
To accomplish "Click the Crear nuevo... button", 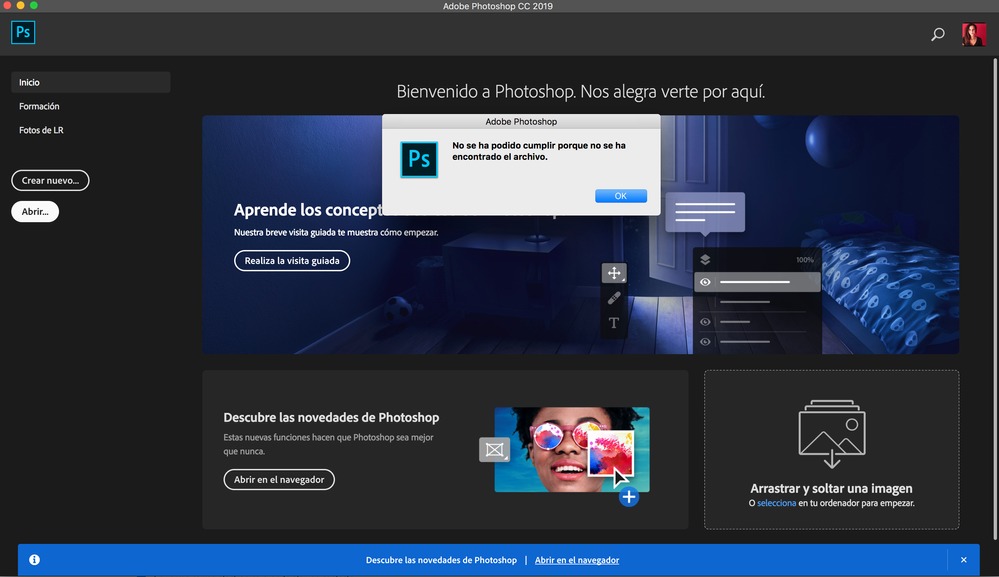I will (x=50, y=180).
